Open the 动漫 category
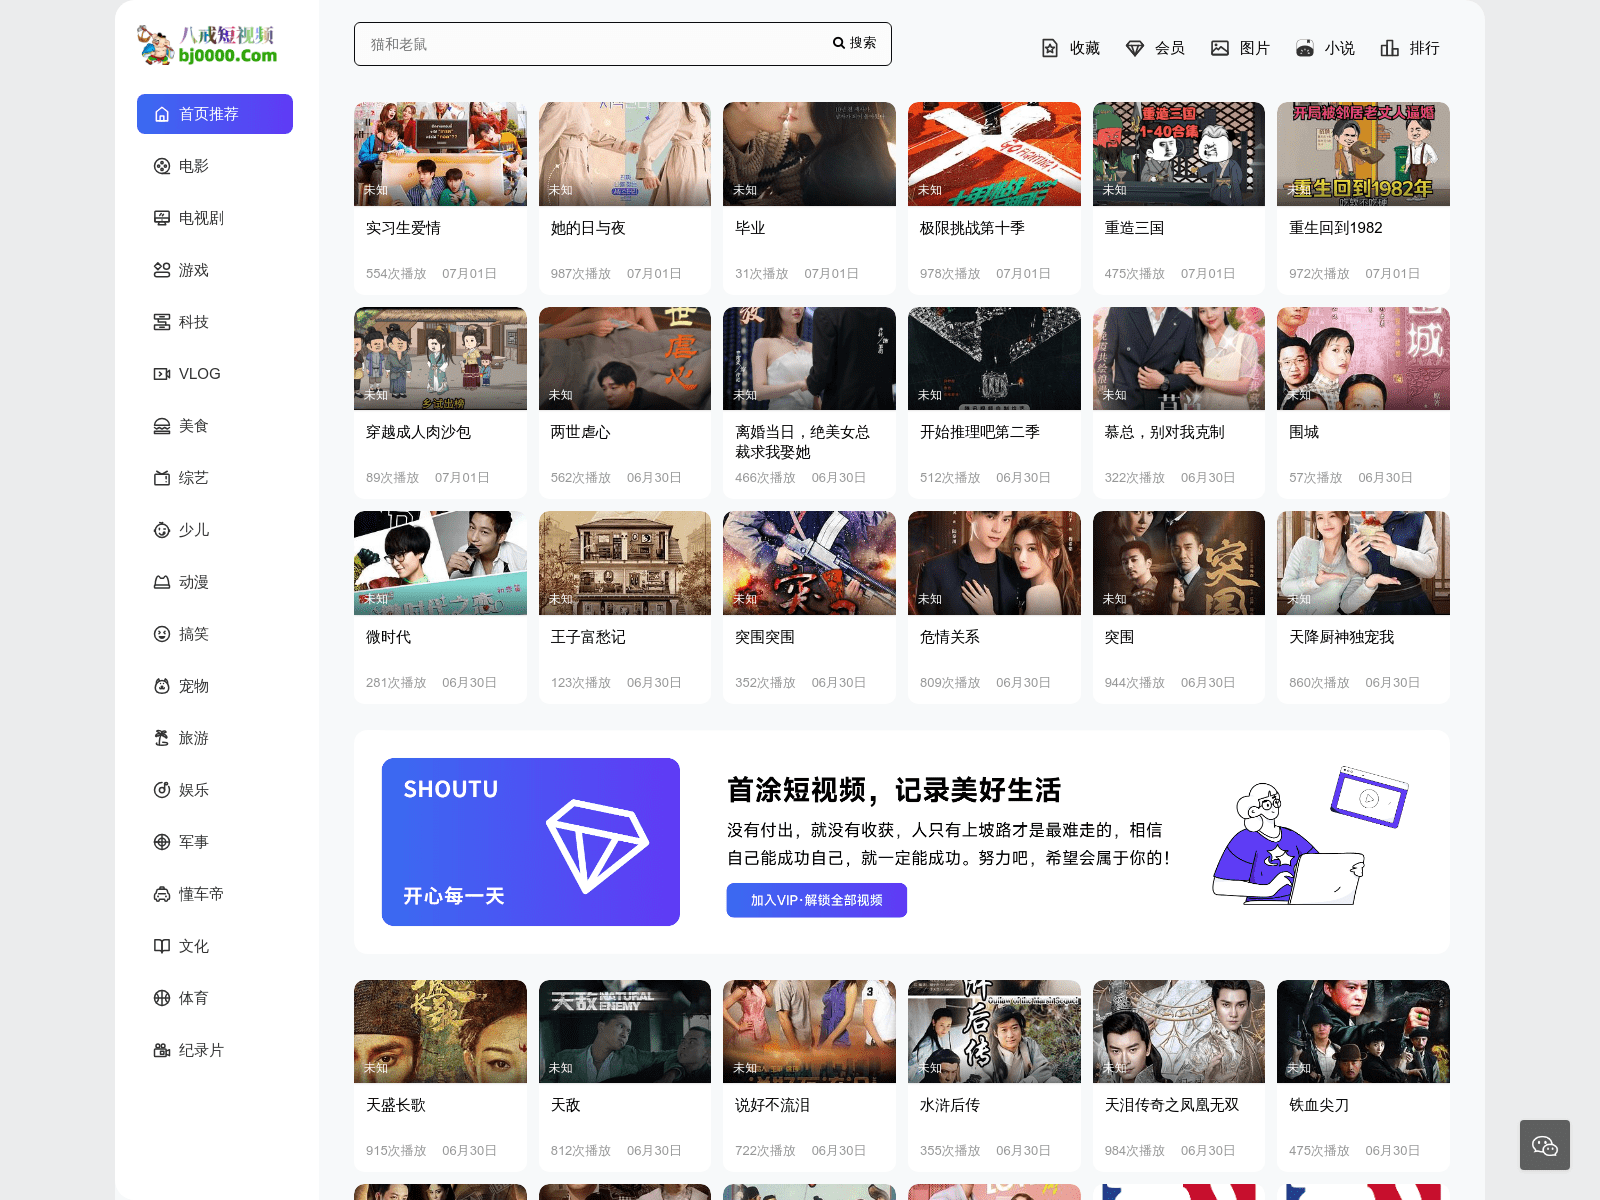Image resolution: width=1600 pixels, height=1200 pixels. (215, 582)
